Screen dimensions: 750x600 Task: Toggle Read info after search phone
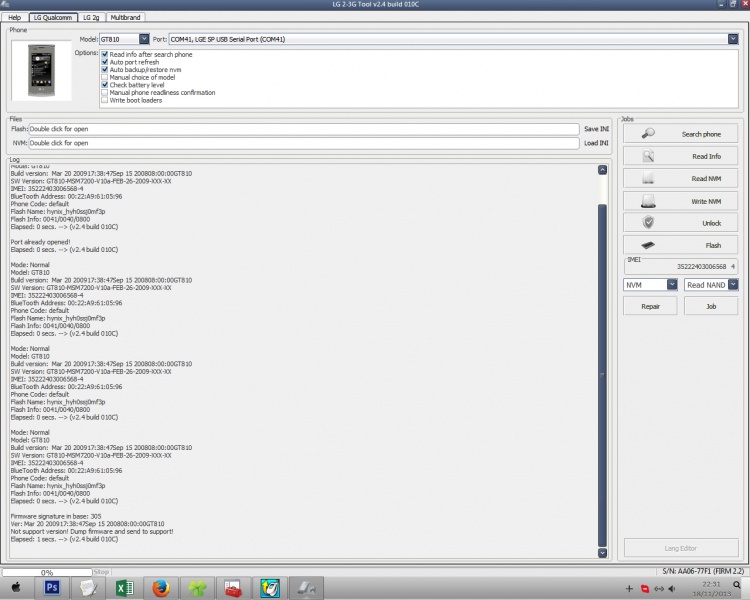105,54
